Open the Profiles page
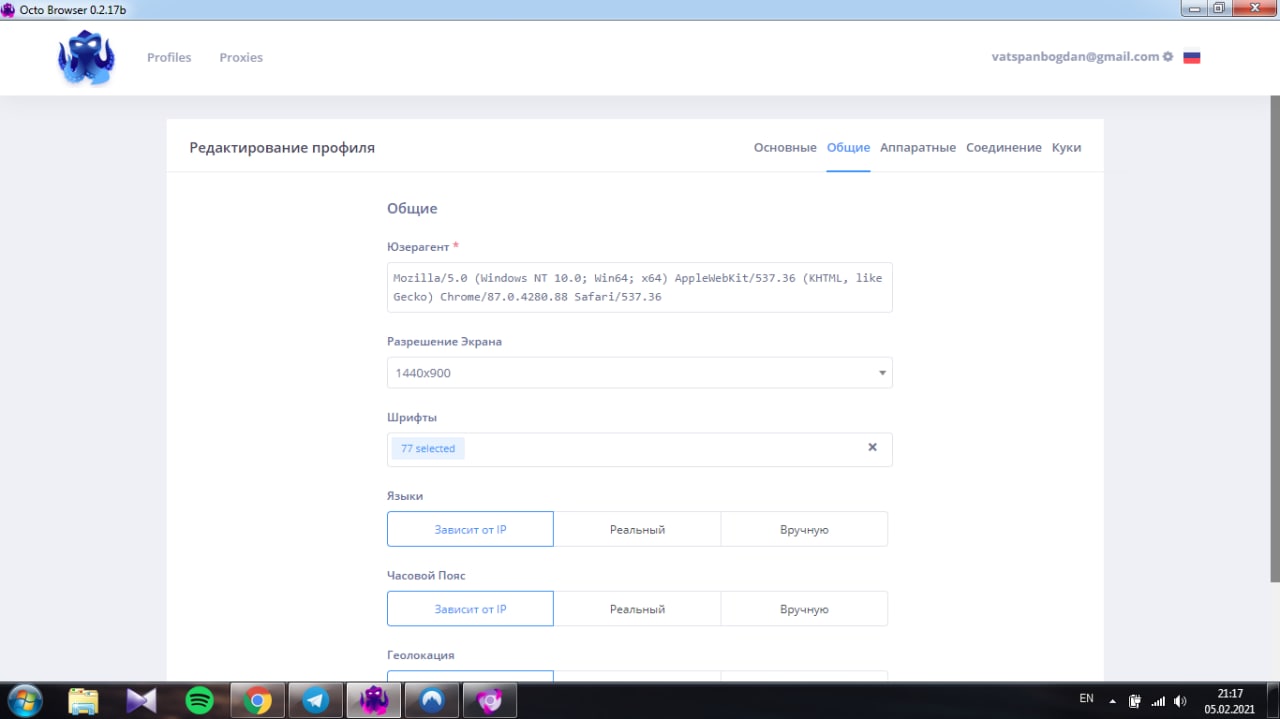 click(169, 57)
